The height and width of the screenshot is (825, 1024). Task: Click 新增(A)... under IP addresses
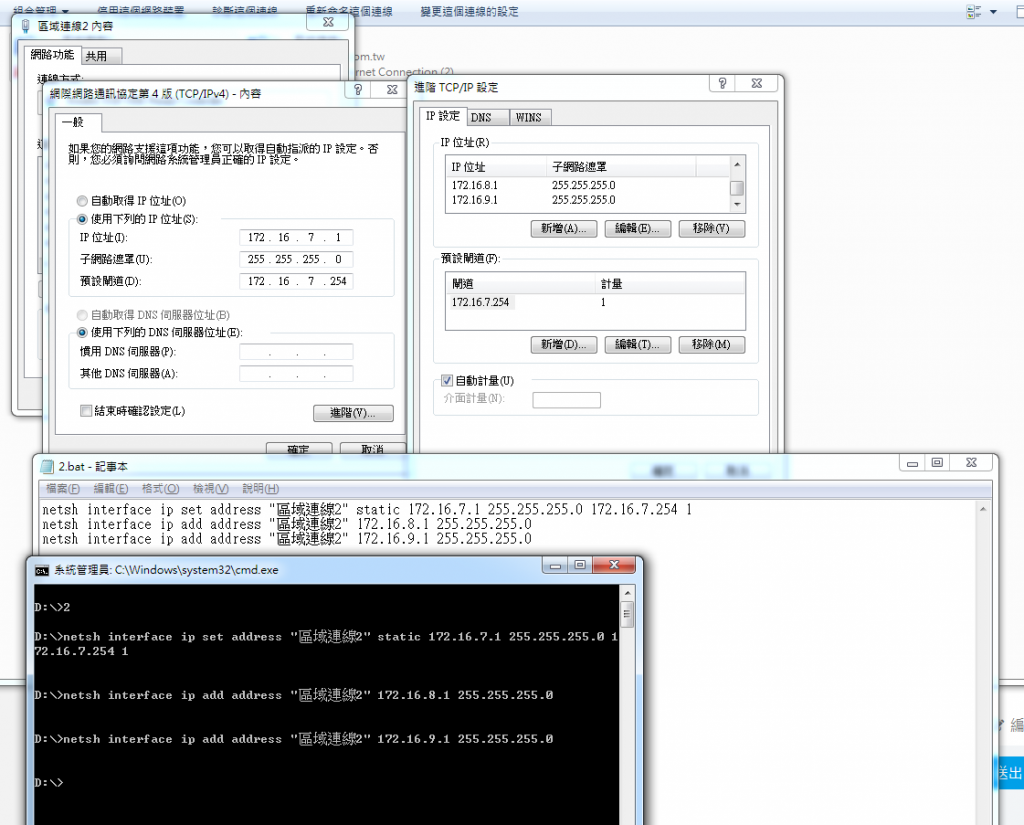[x=564, y=229]
